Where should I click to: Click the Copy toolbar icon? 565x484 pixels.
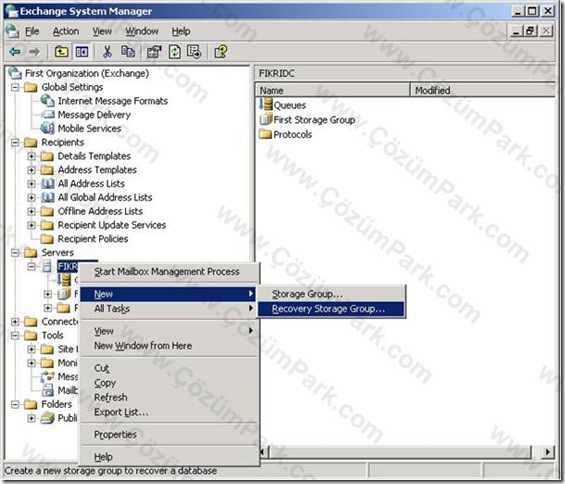pyautogui.click(x=128, y=52)
